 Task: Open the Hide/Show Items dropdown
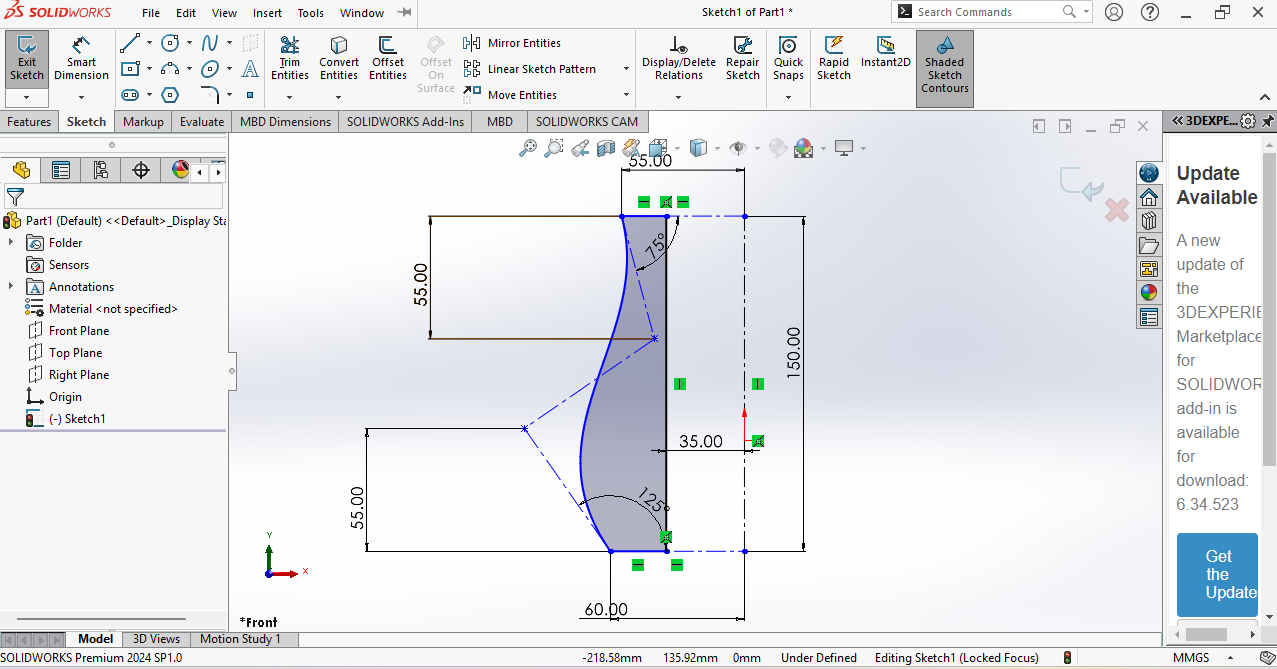click(x=757, y=148)
